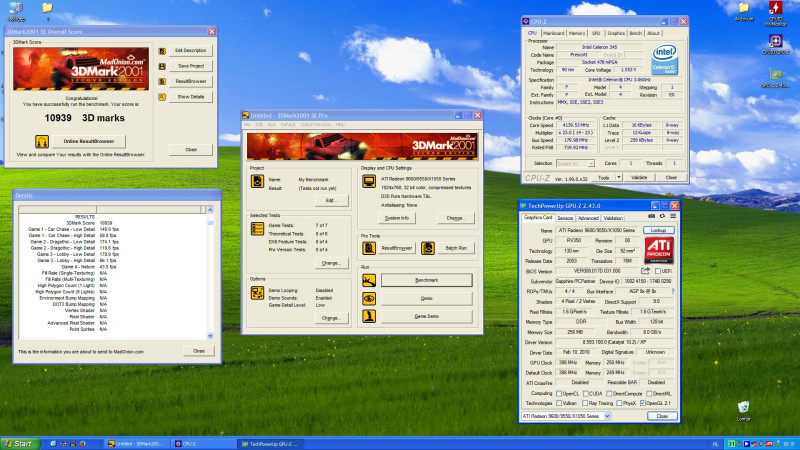Open the CPUID CPU-Z desktop shortcut

[776, 45]
